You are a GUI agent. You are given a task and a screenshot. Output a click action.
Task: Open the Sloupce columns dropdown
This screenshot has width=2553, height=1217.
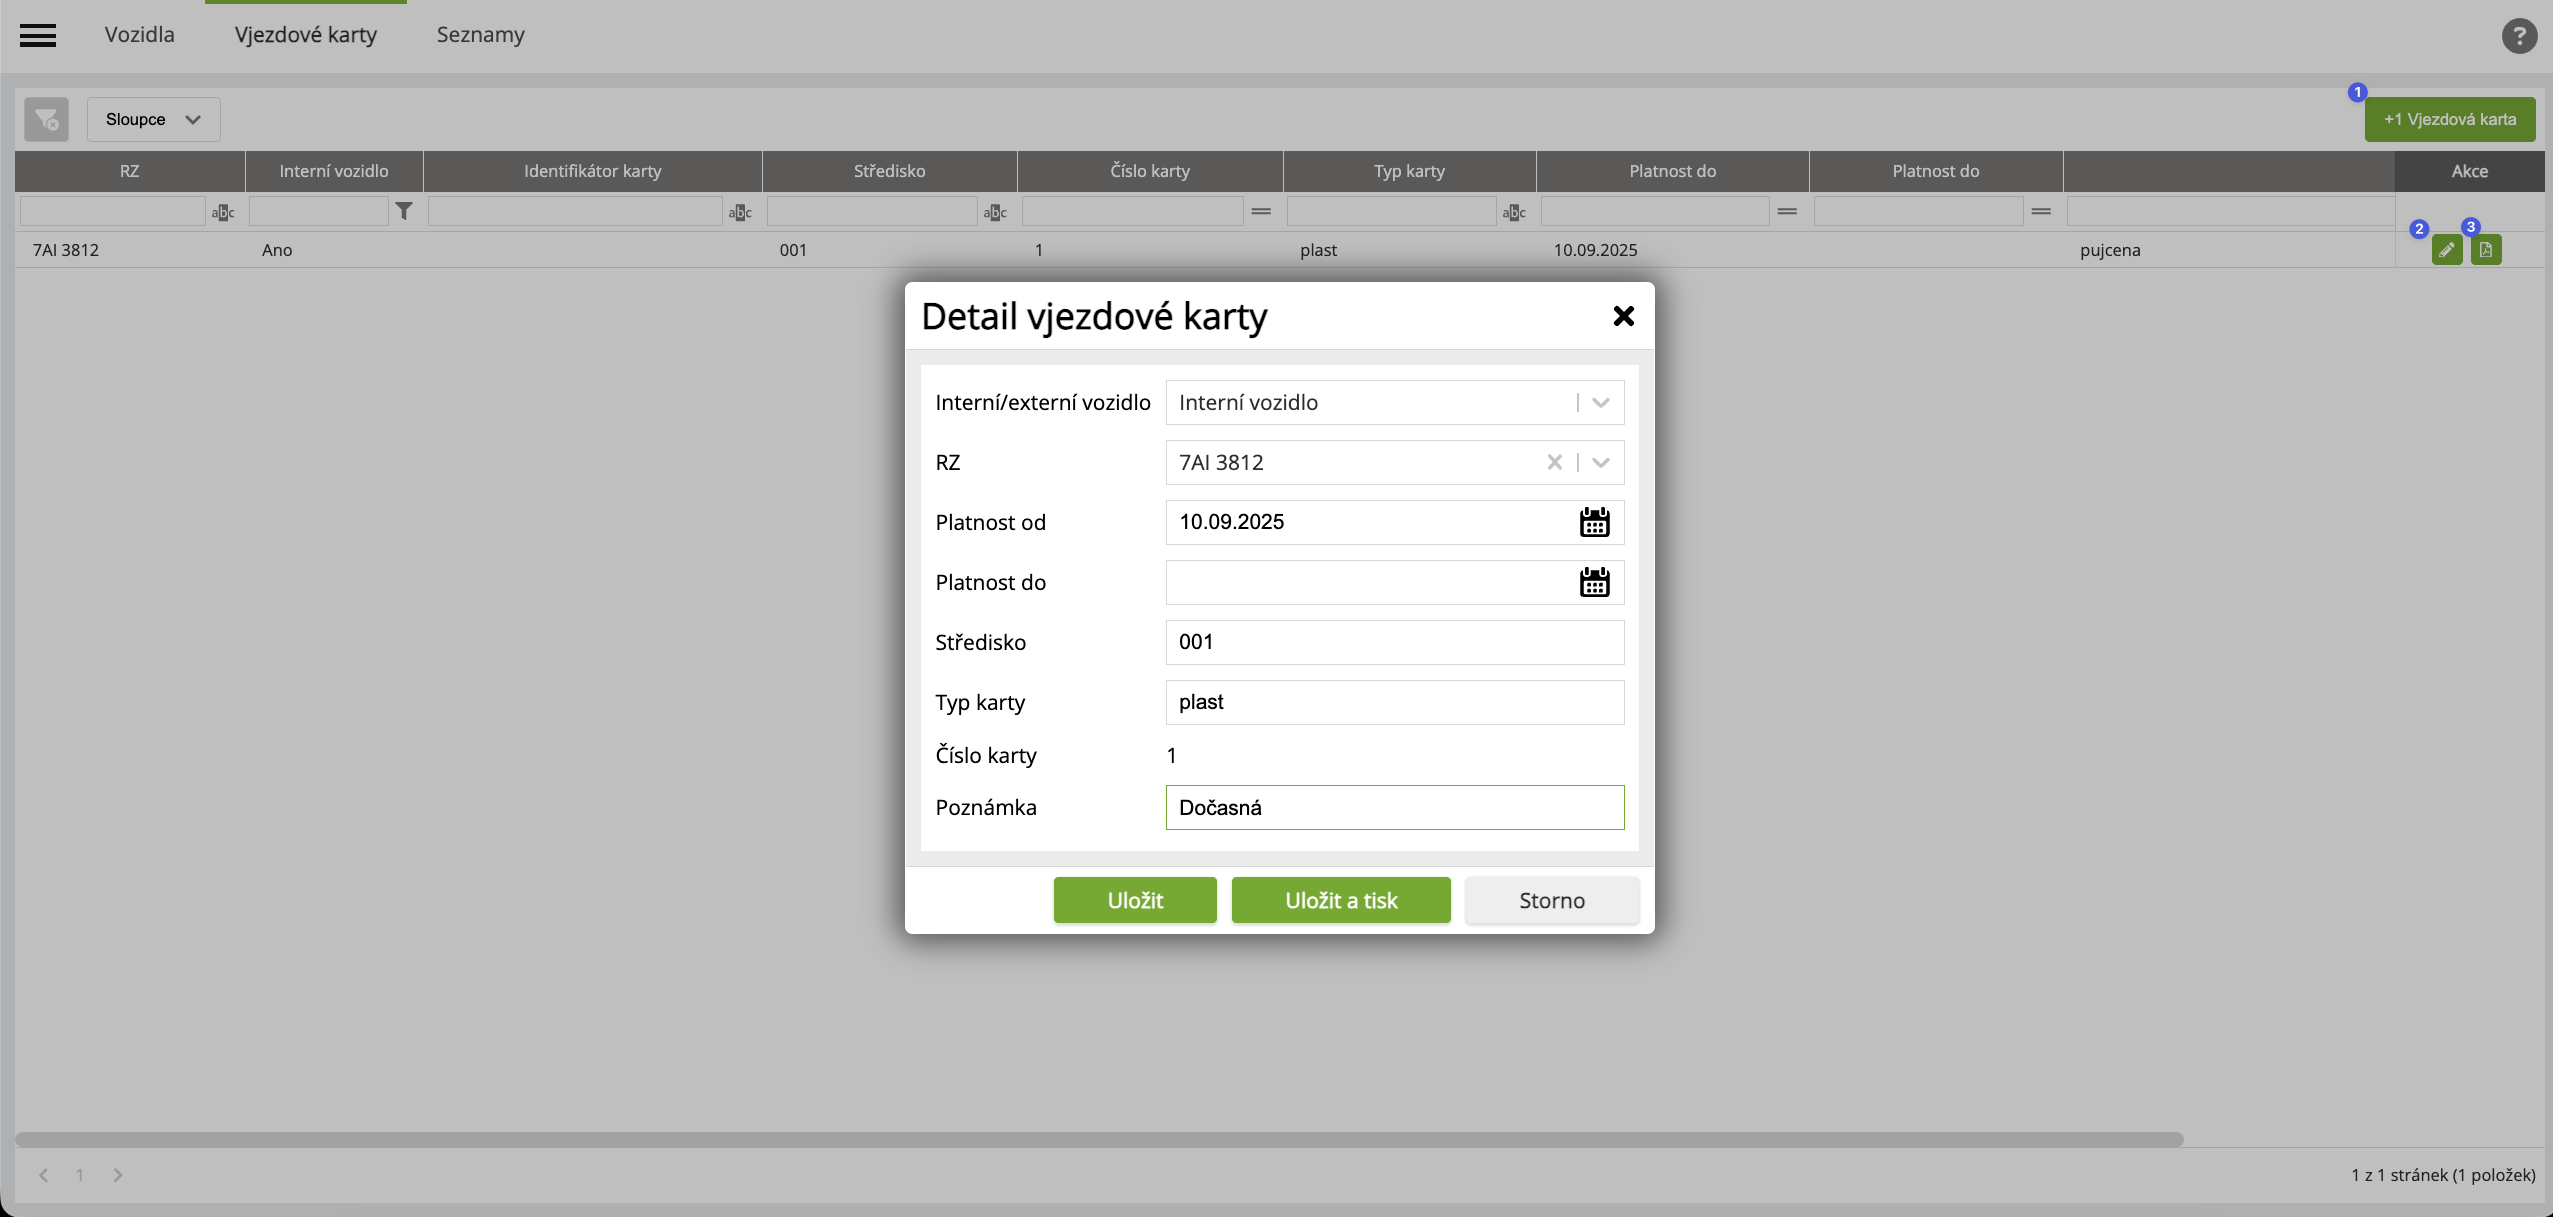[153, 119]
